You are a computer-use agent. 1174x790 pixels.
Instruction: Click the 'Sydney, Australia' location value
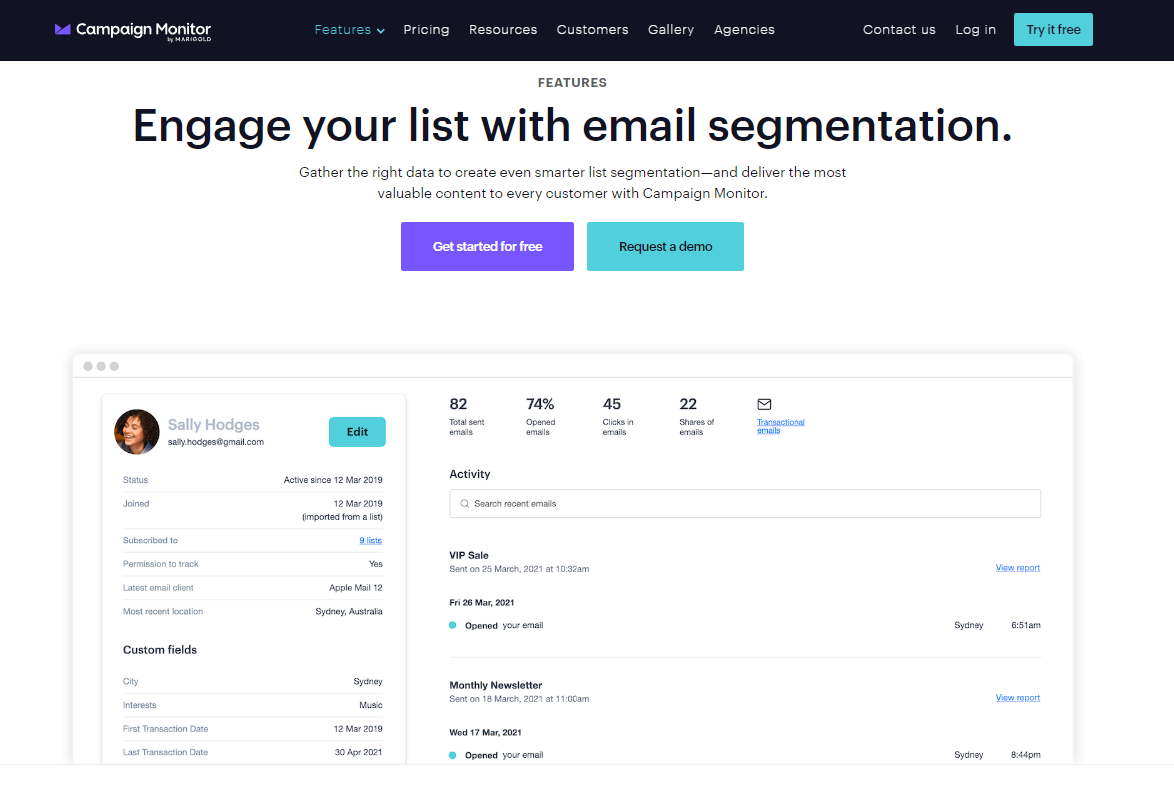pos(349,612)
